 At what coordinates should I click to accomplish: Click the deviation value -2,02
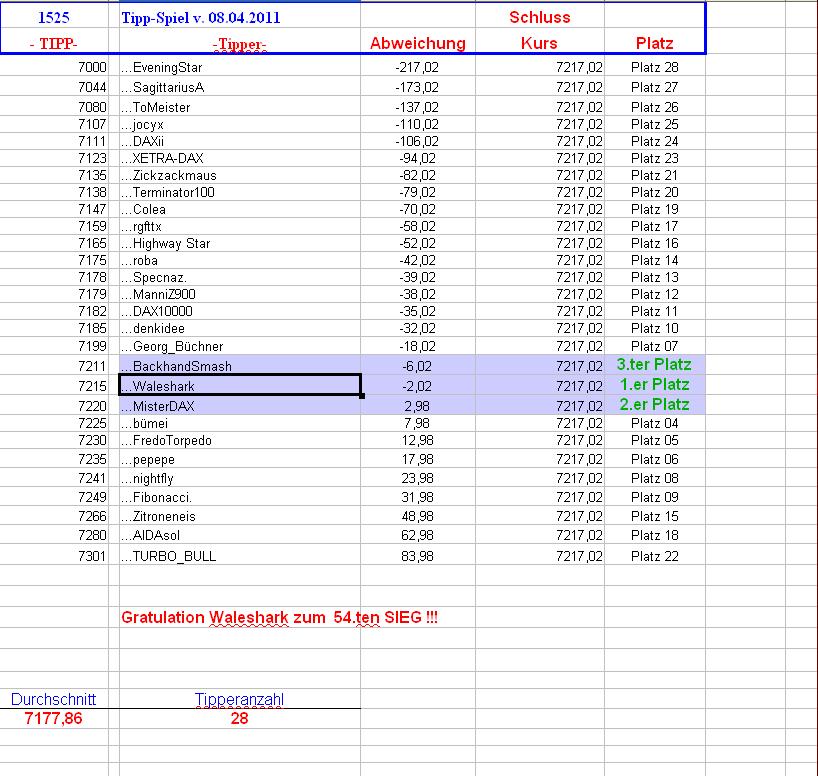pos(418,386)
